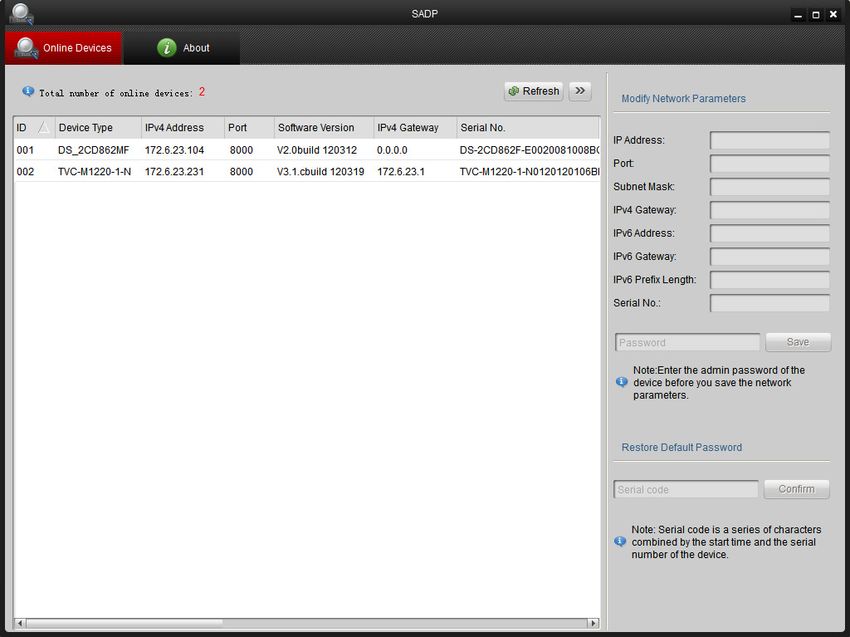Click serial number starting DS-2CD862F-E002
This screenshot has width=850, height=637.
pos(529,150)
